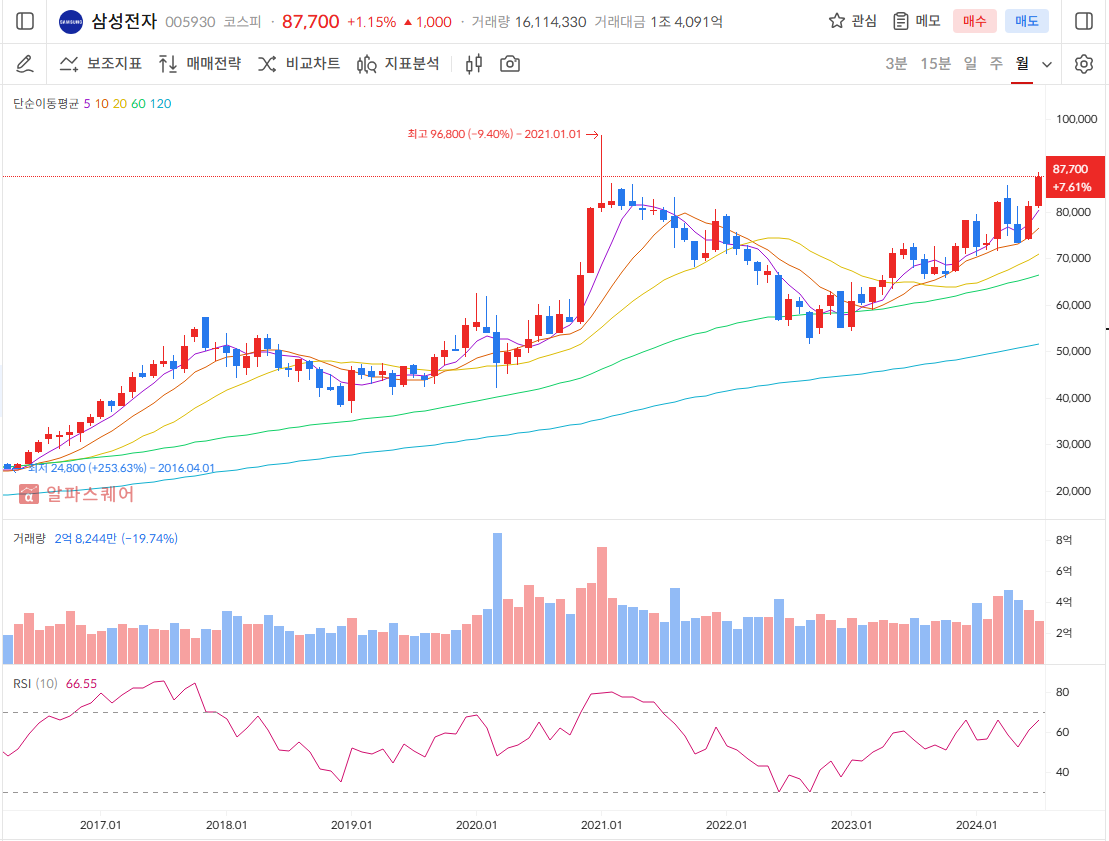This screenshot has height=841, width=1109.
Task: Click the RSI axis value 80
Action: click(x=1062, y=692)
